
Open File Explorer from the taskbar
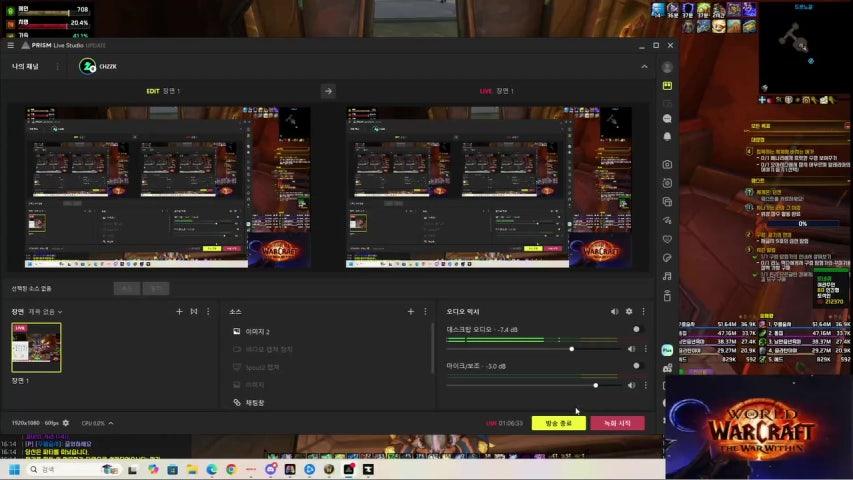192,469
